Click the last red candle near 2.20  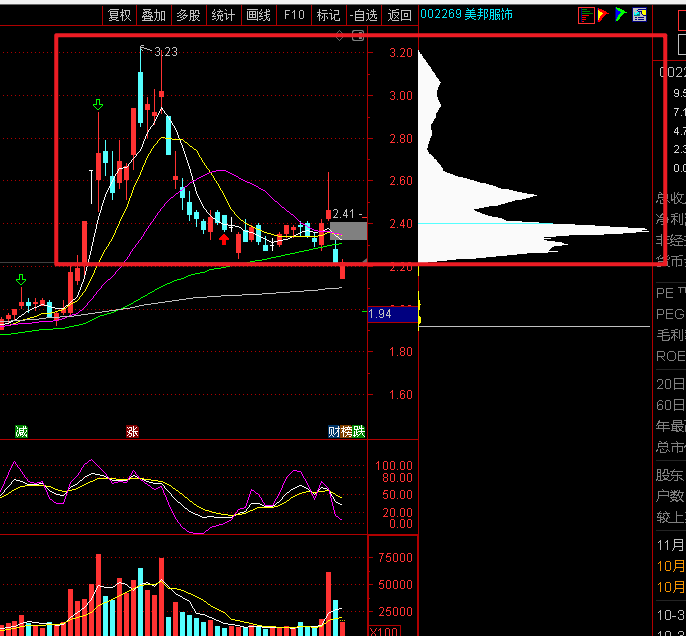pyautogui.click(x=343, y=272)
